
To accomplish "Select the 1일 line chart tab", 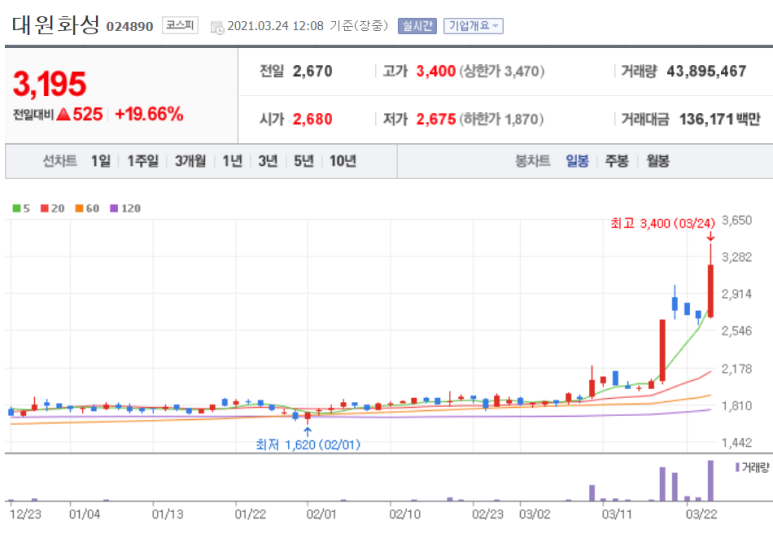I will (101, 161).
